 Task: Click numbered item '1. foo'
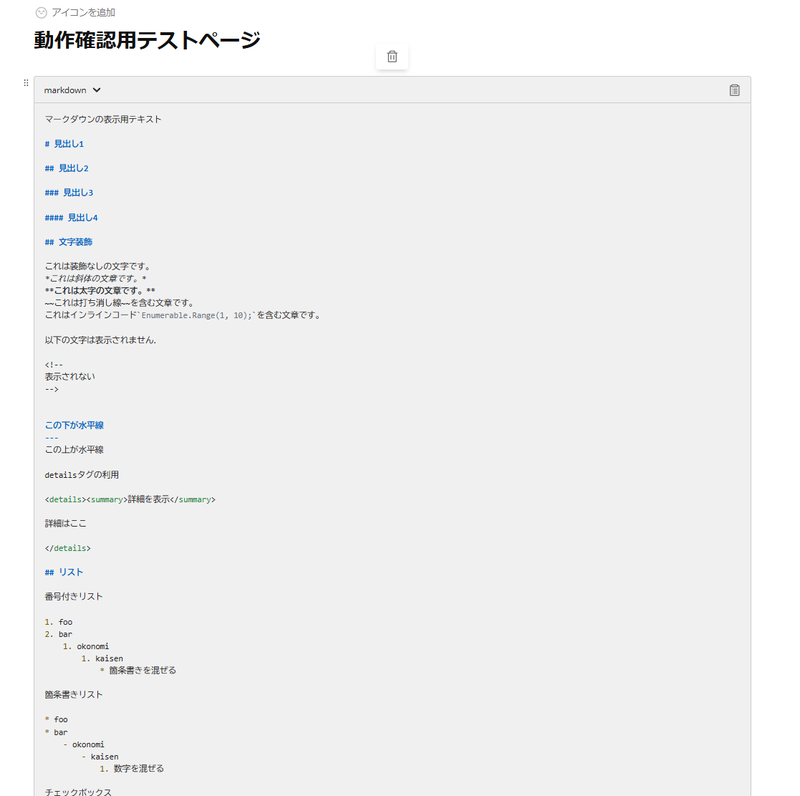[x=59, y=622]
